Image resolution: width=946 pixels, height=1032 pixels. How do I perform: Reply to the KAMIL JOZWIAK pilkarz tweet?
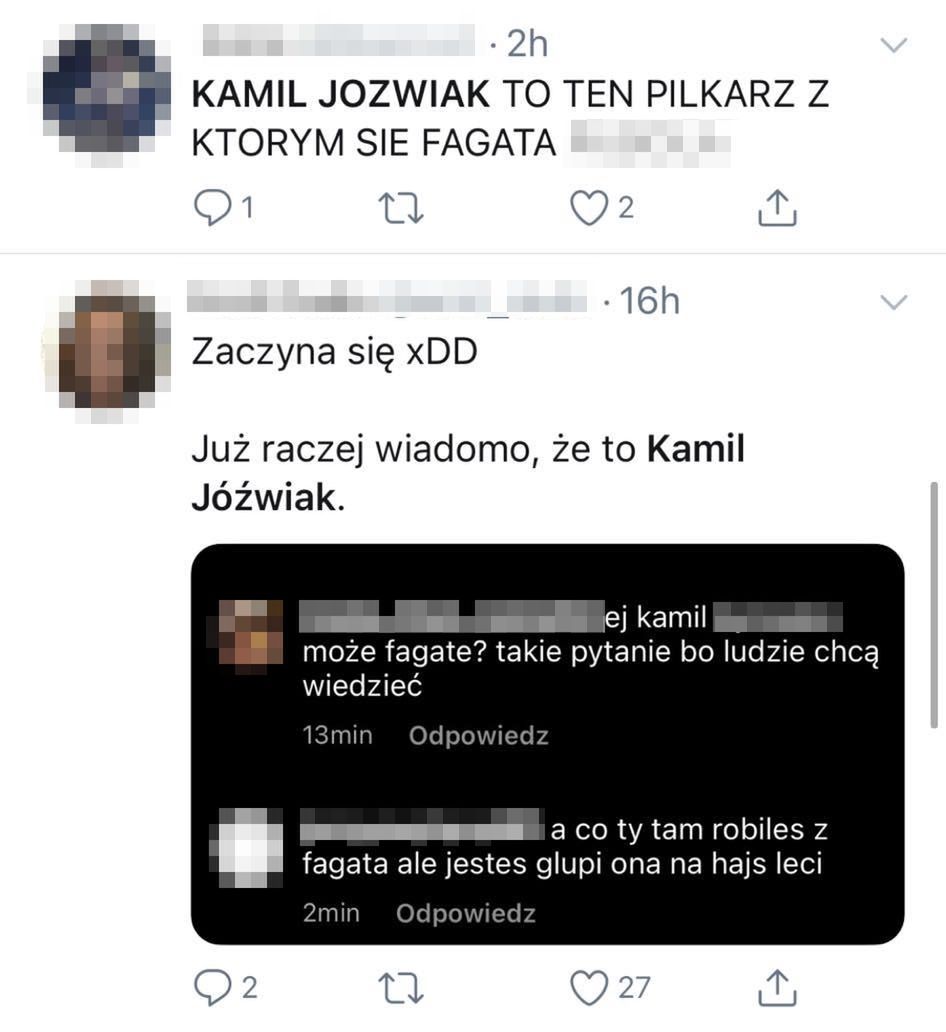click(x=211, y=209)
